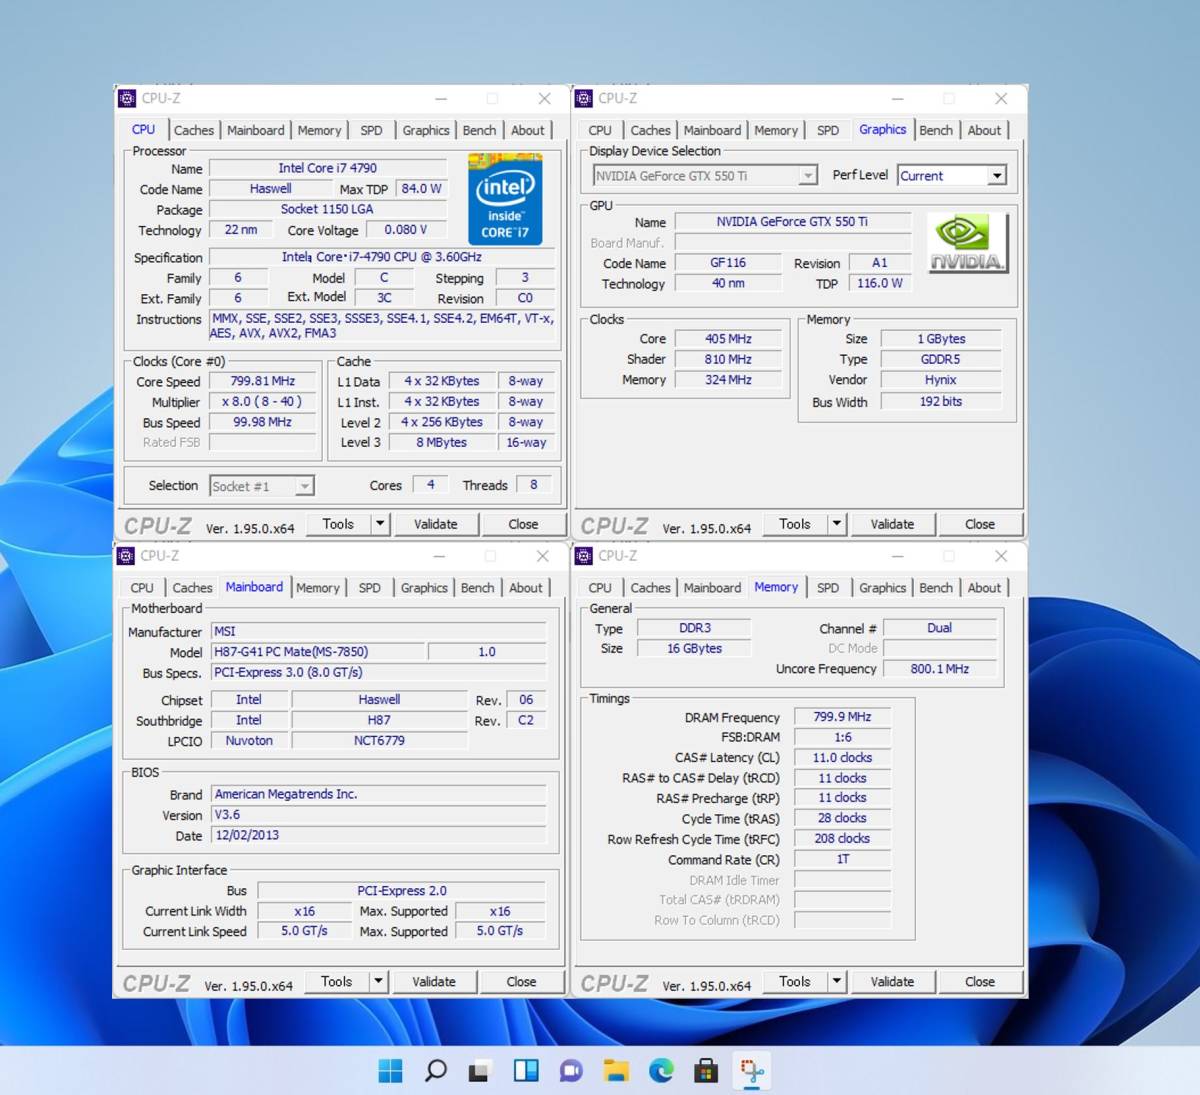The height and width of the screenshot is (1095, 1200).
Task: Click the BIOS date 12/02/2013 field
Action: tap(378, 835)
